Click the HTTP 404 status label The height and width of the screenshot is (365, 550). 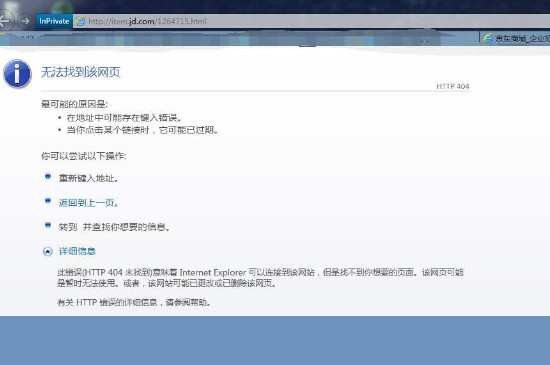(x=452, y=86)
